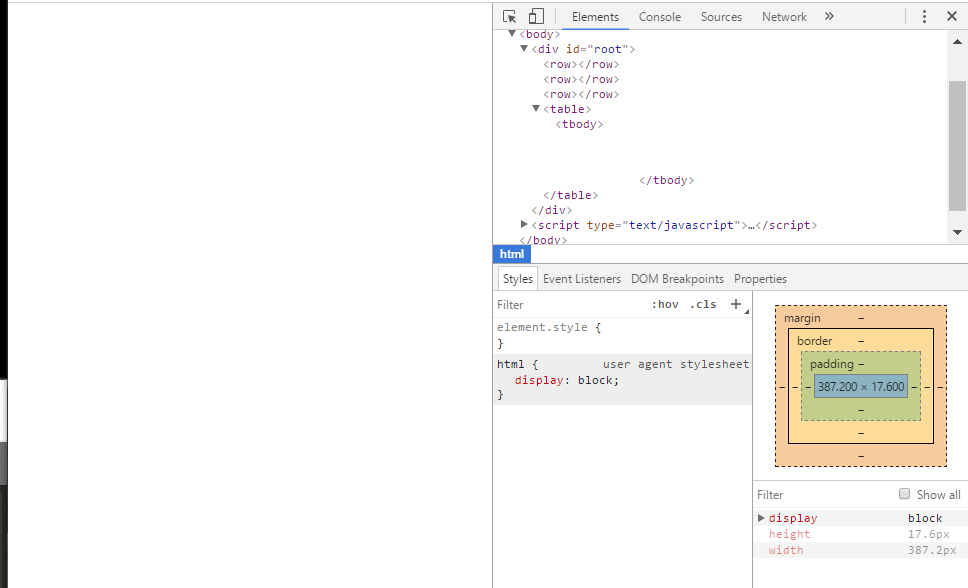Toggle the .cls class editor button
This screenshot has width=968, height=588.
click(x=703, y=304)
